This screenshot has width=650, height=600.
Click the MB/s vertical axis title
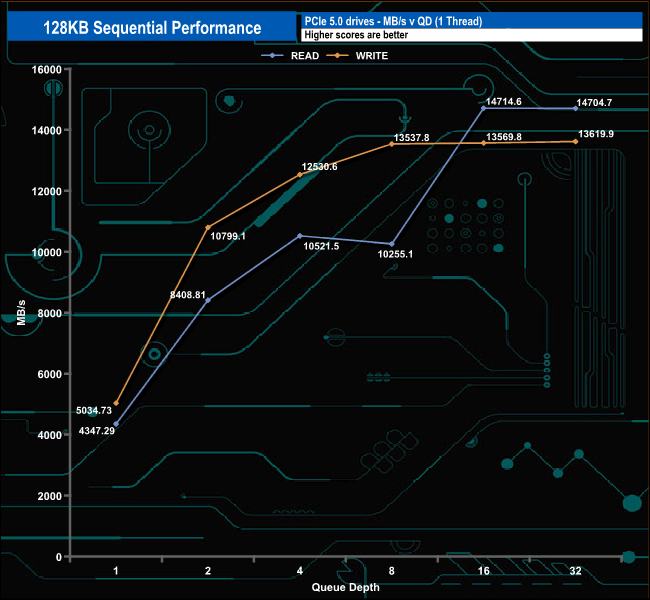pos(21,313)
